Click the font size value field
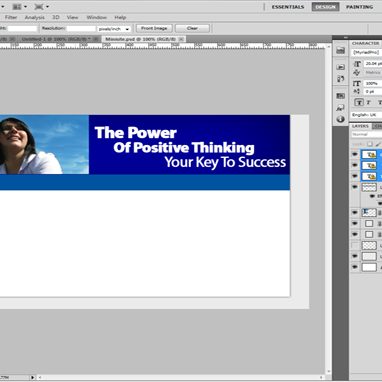Image resolution: width=382 pixels, height=382 pixels. coord(373,64)
